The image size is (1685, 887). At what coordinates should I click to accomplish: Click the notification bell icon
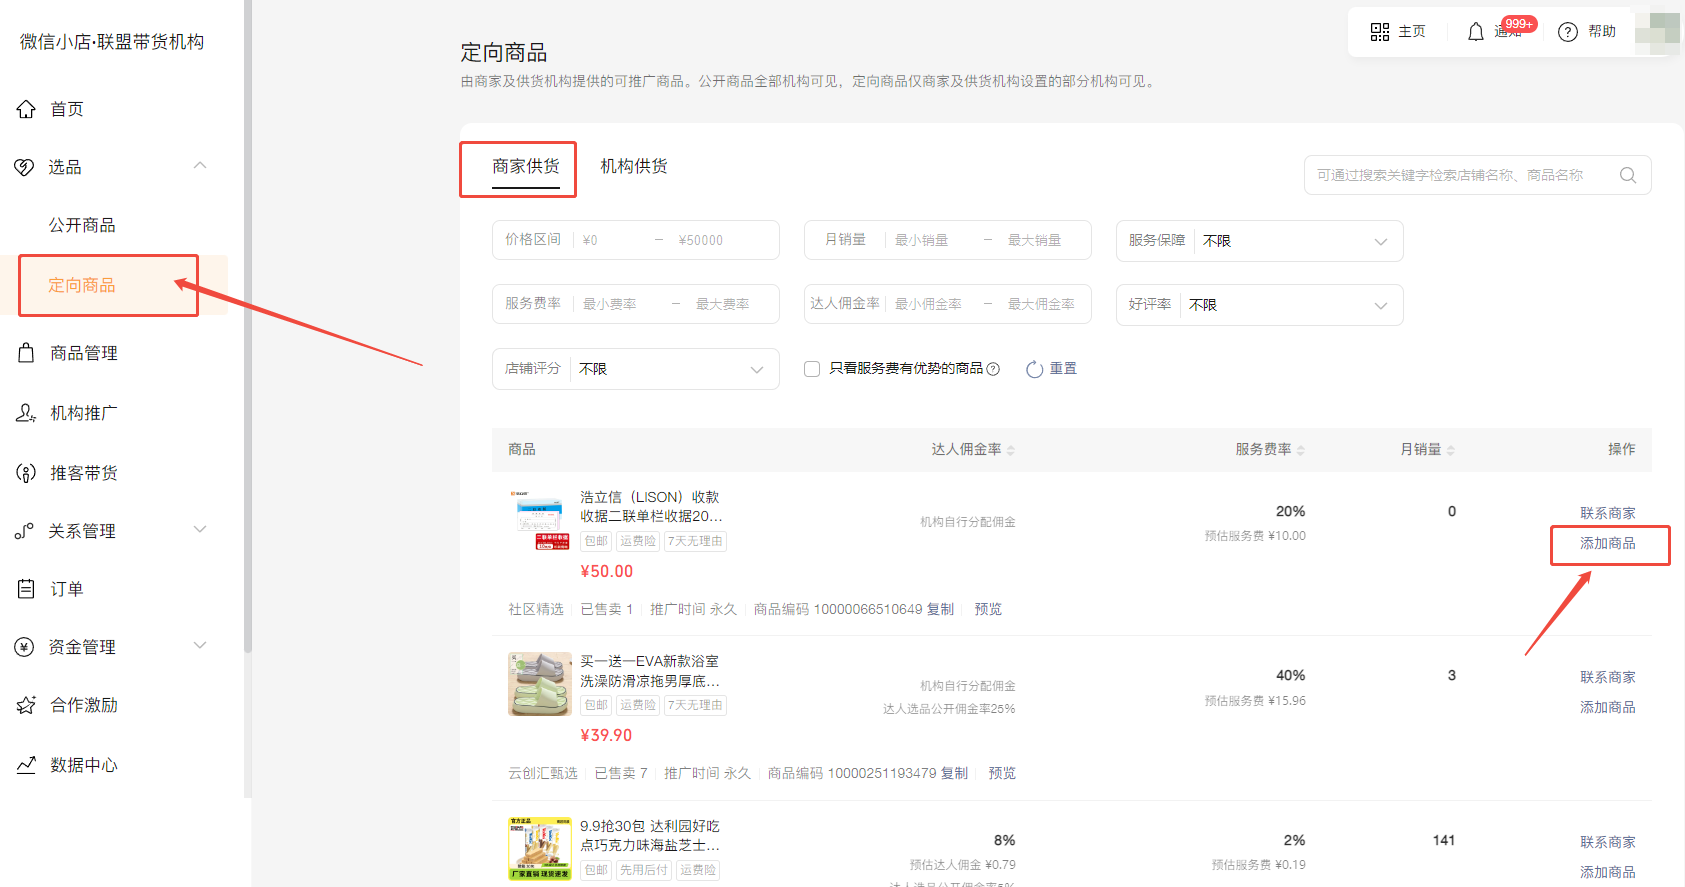[x=1475, y=32]
